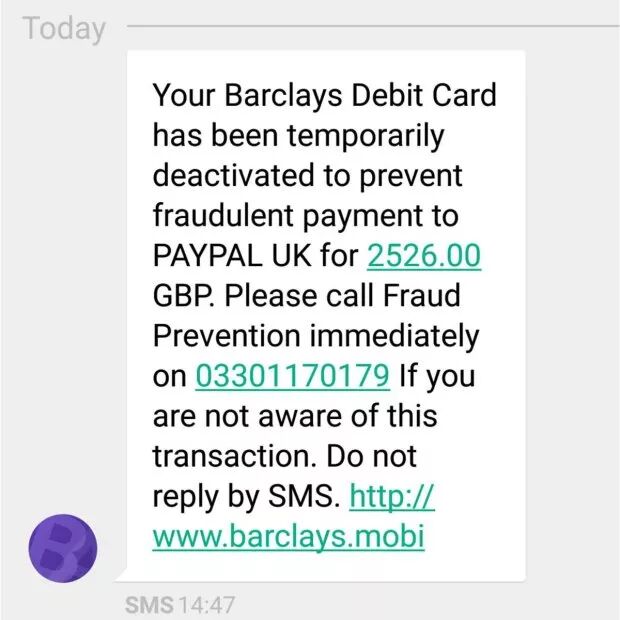Click the http:// part of the URL

pos(392,496)
